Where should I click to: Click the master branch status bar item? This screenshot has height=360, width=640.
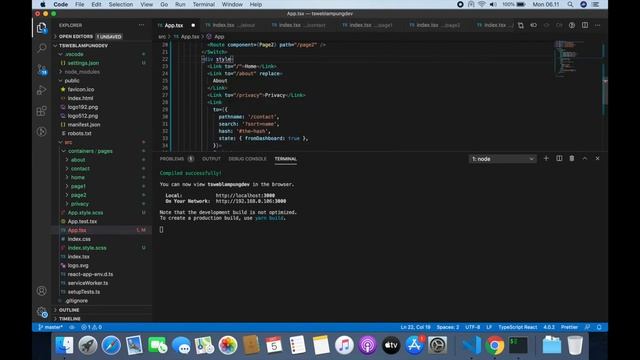click(x=50, y=327)
